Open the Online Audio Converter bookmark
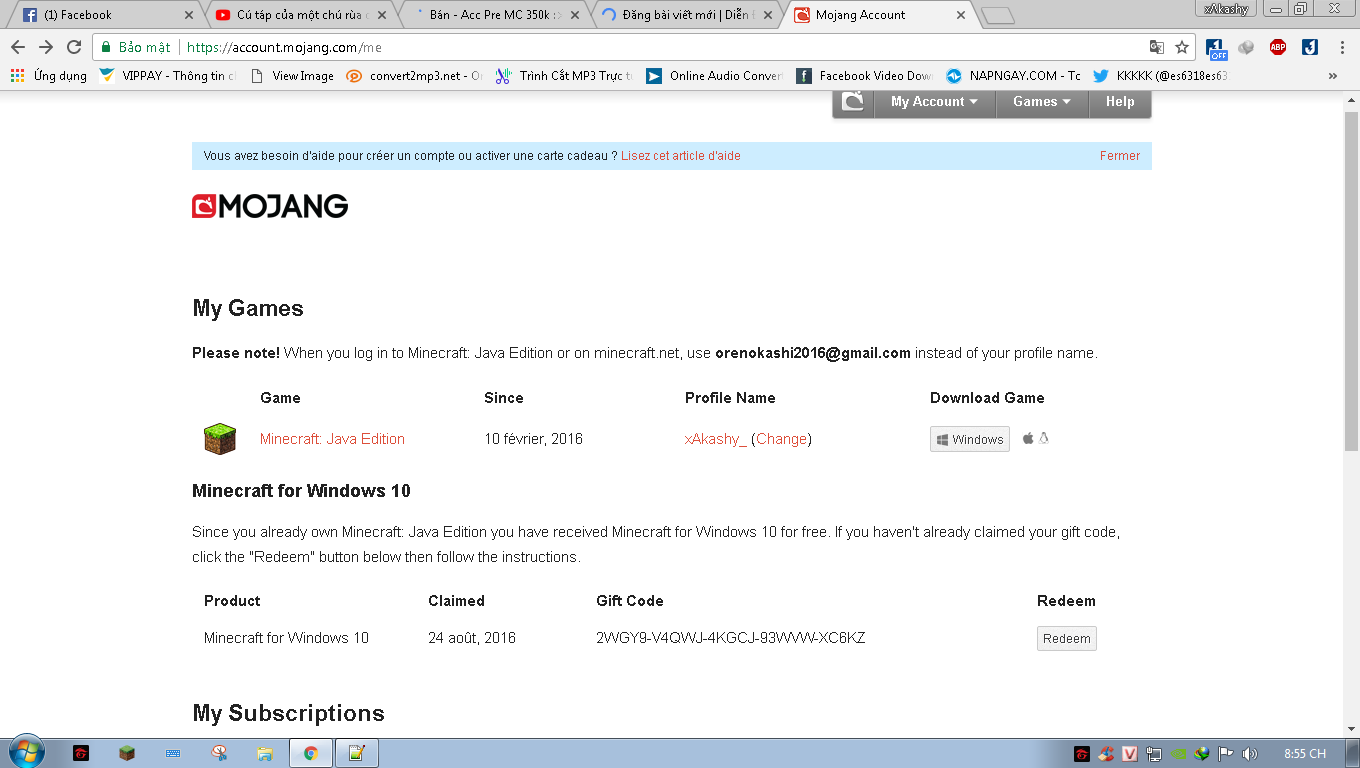The image size is (1360, 768). [714, 75]
